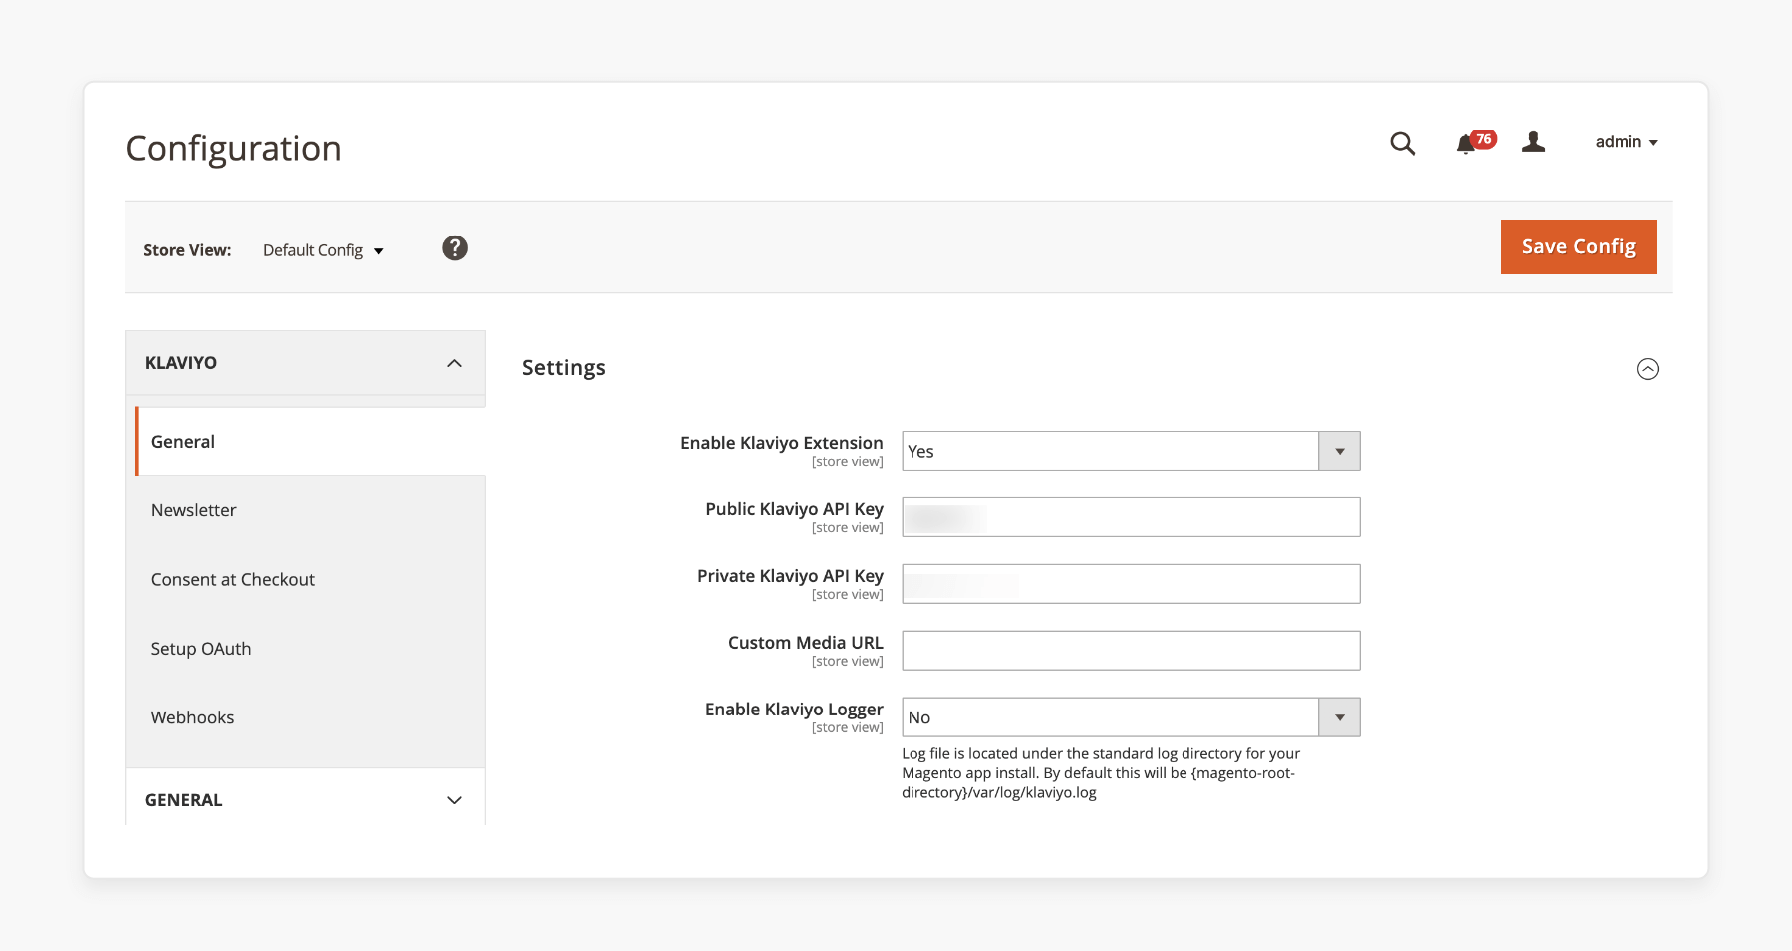Click the Custom Media URL label
The height and width of the screenshot is (951, 1792).
806,643
